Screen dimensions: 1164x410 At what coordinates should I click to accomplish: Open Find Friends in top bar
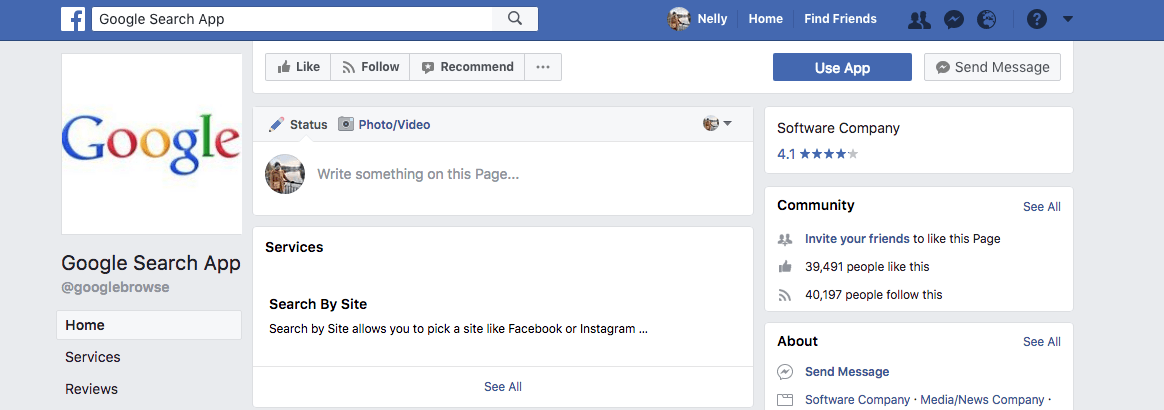tap(840, 19)
